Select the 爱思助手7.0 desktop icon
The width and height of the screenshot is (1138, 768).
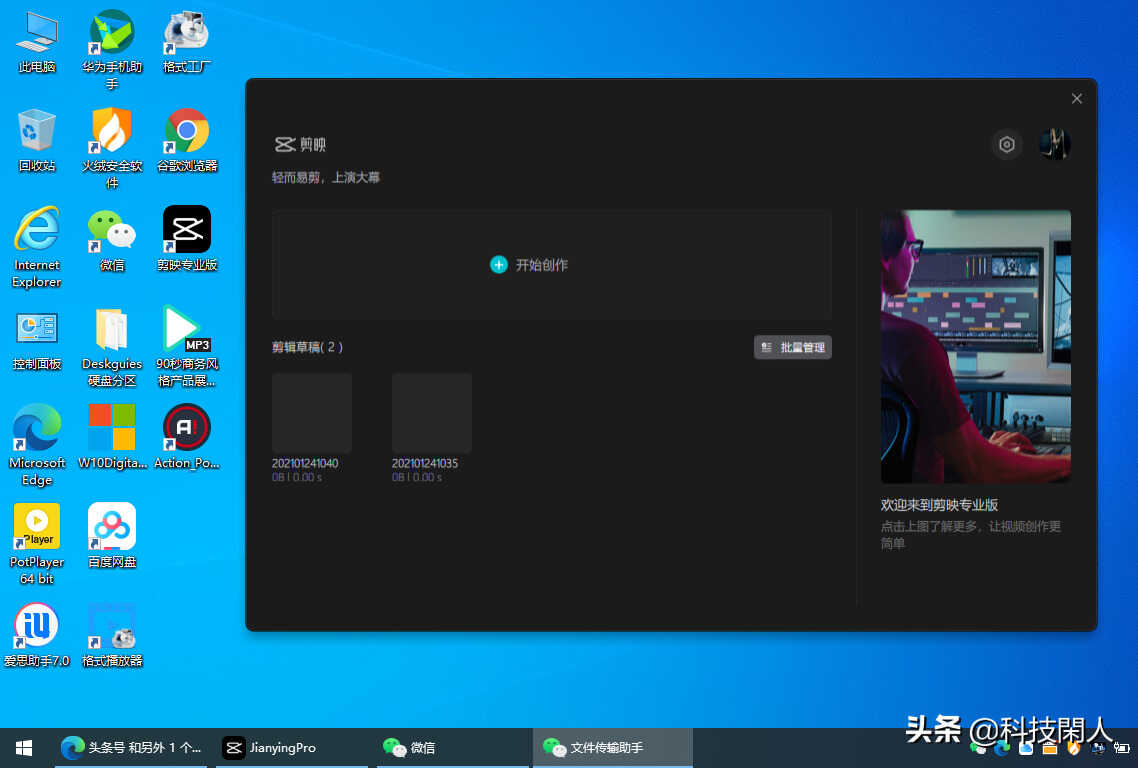(x=37, y=635)
